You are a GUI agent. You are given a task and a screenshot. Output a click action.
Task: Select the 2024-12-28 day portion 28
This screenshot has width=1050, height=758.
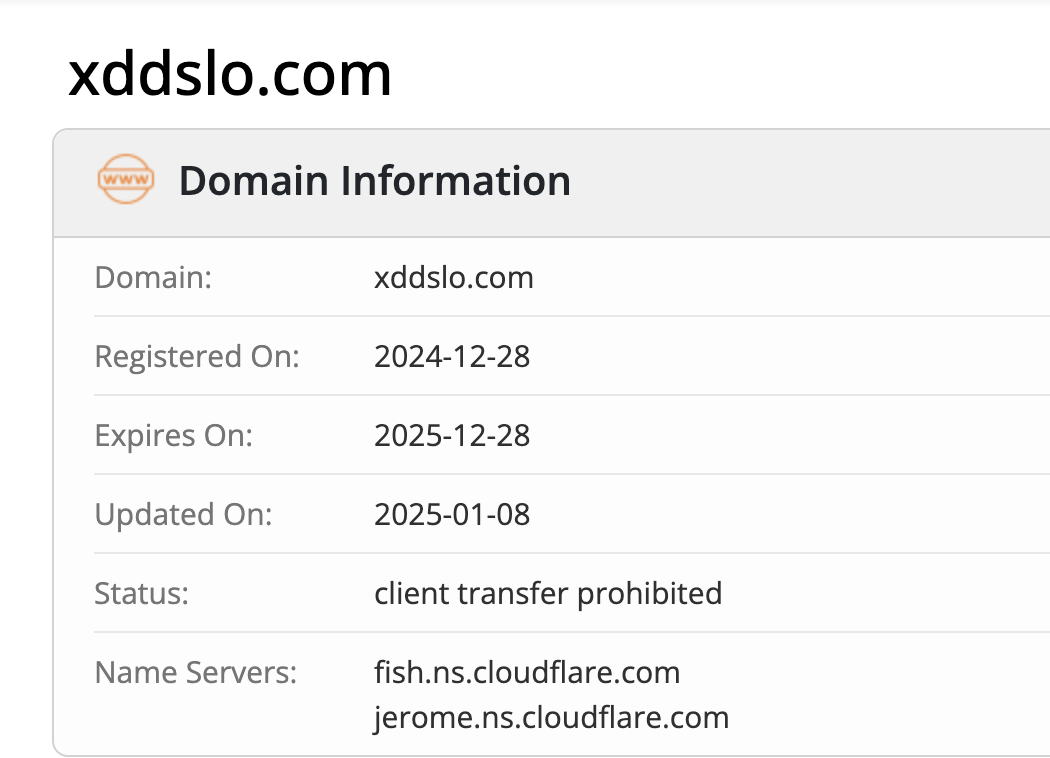513,356
